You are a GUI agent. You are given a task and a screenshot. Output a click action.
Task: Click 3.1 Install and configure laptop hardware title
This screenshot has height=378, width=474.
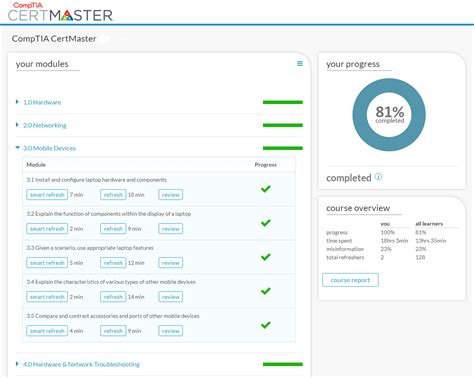(x=97, y=180)
